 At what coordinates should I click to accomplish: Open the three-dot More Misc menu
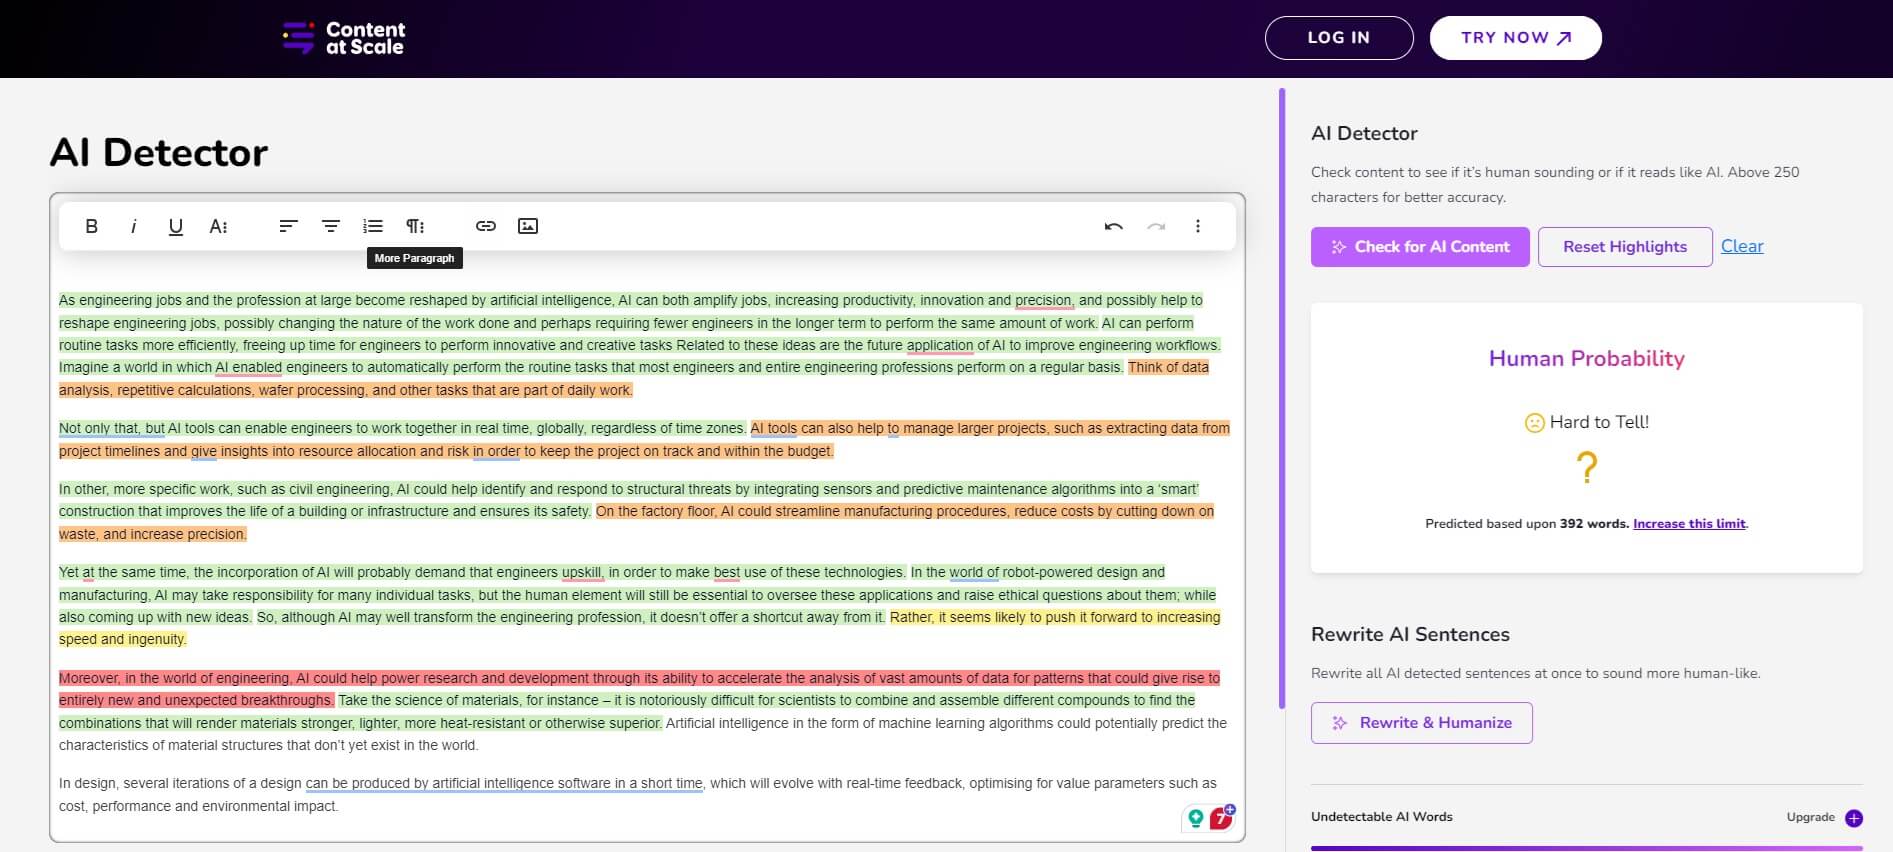pyautogui.click(x=1198, y=226)
